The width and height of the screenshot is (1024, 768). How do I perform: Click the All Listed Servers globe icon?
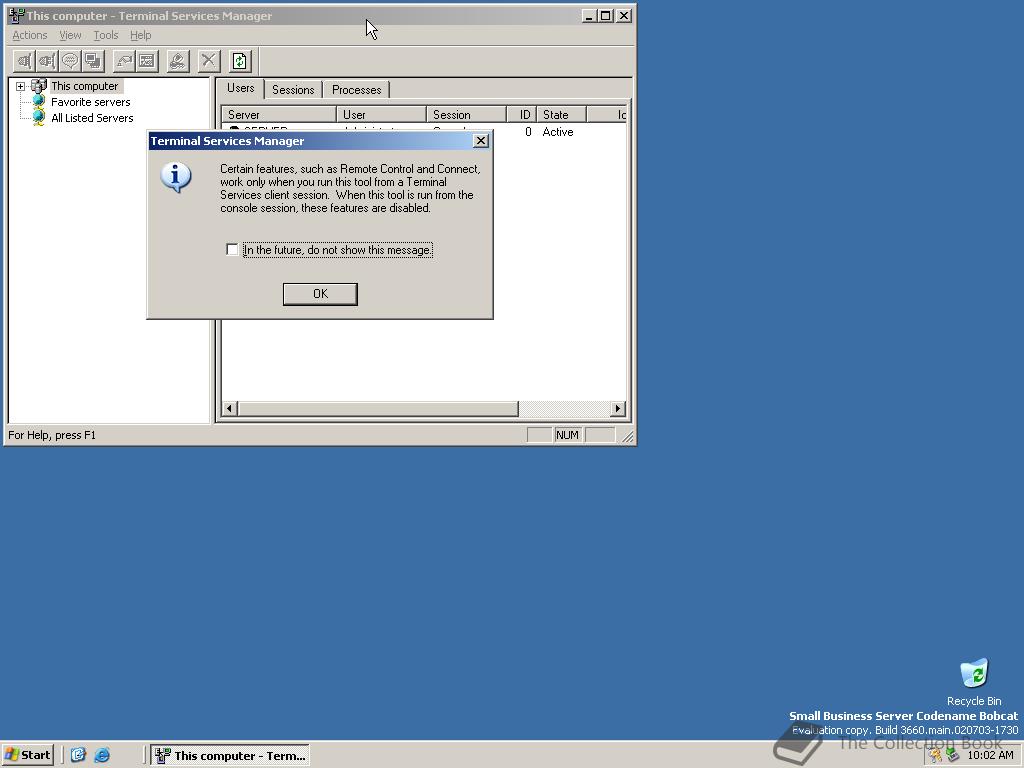(39, 118)
